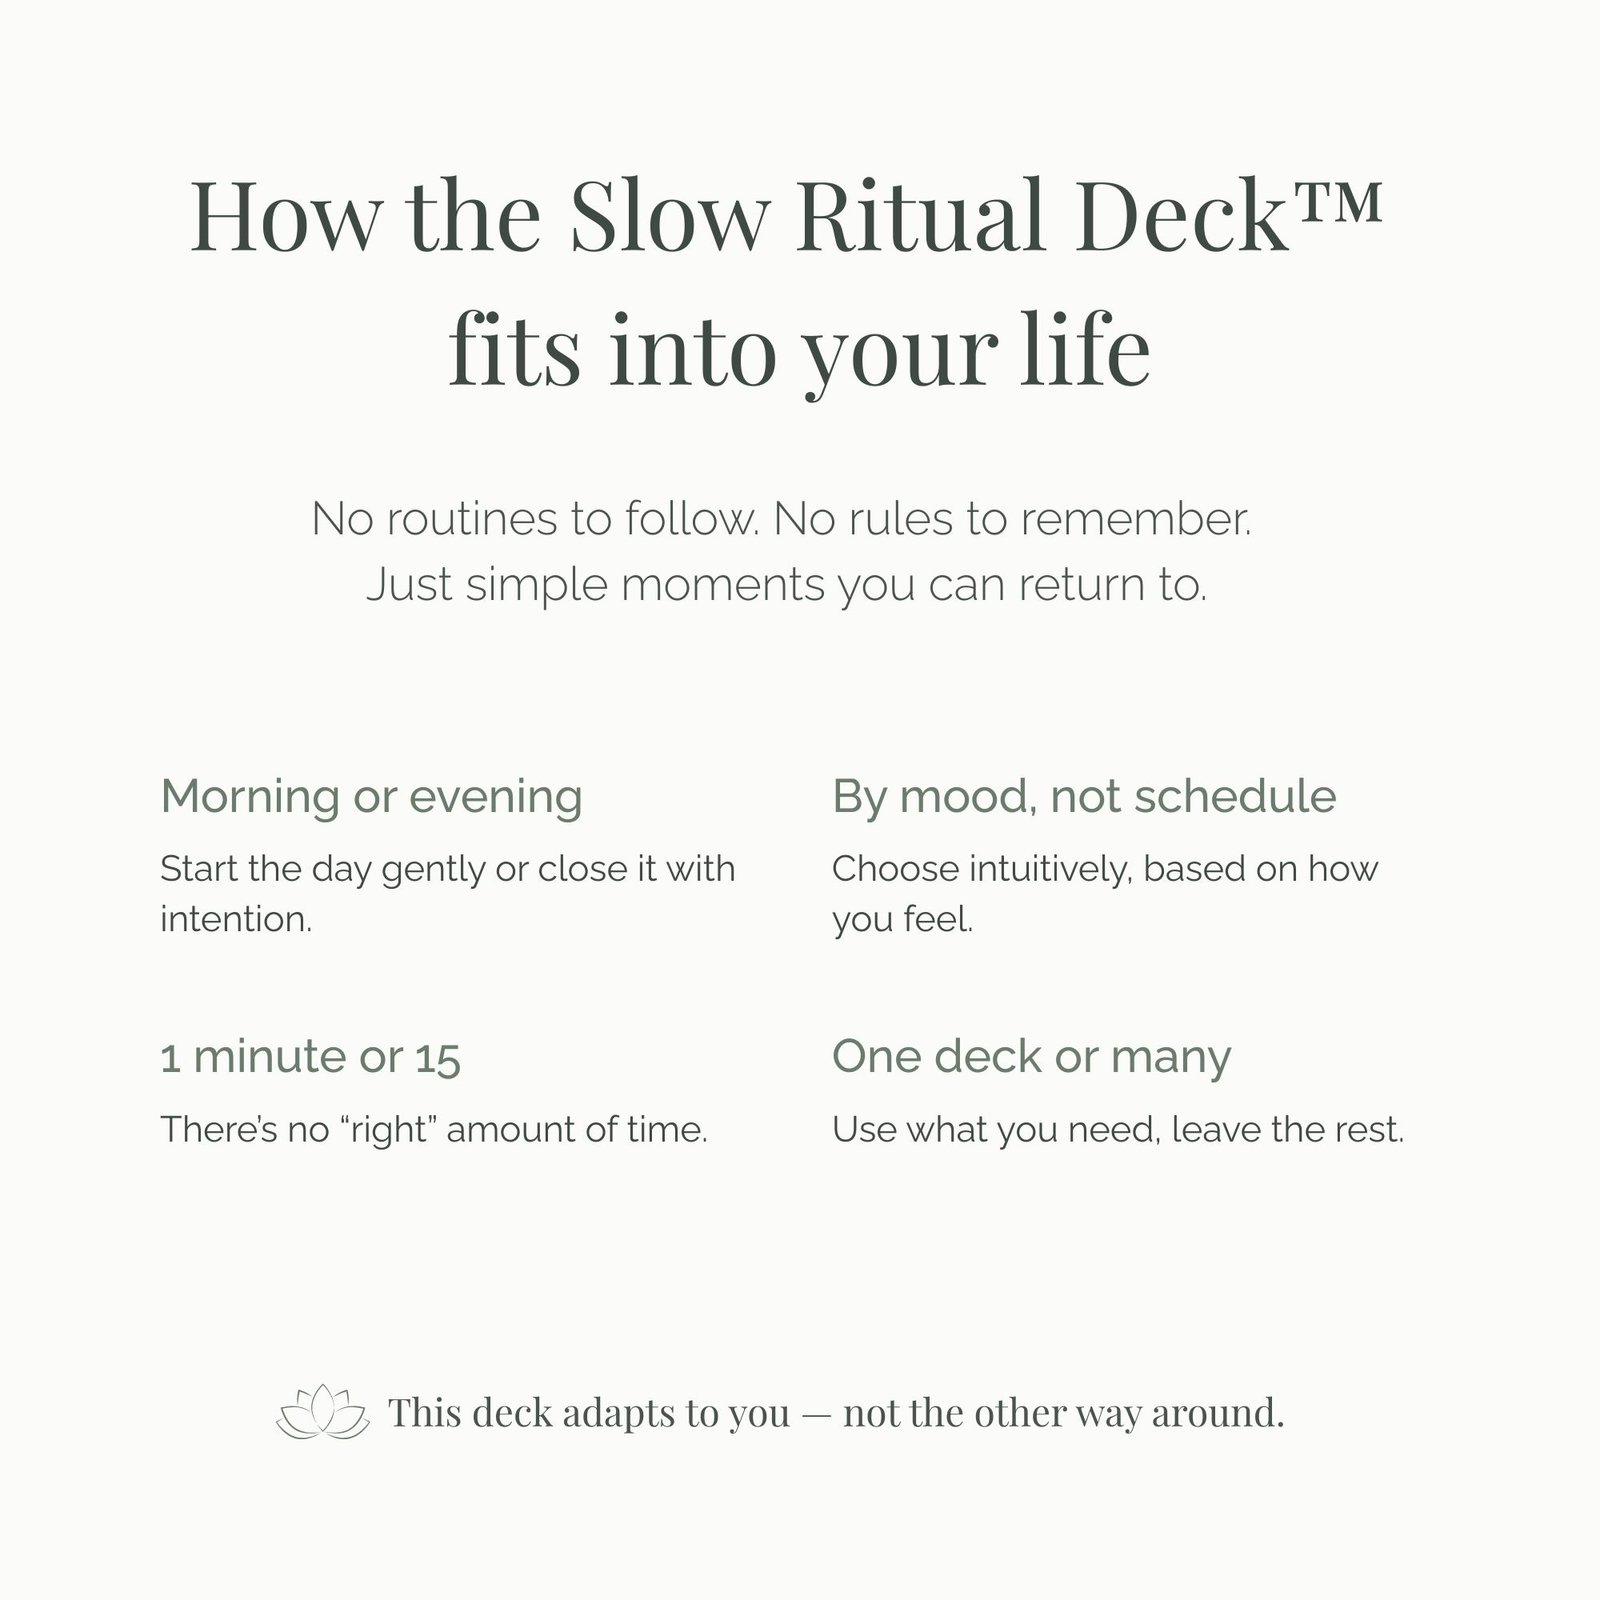Click the "Morning or evening" heading
Viewport: 1600px width, 1600px height.
371,797
